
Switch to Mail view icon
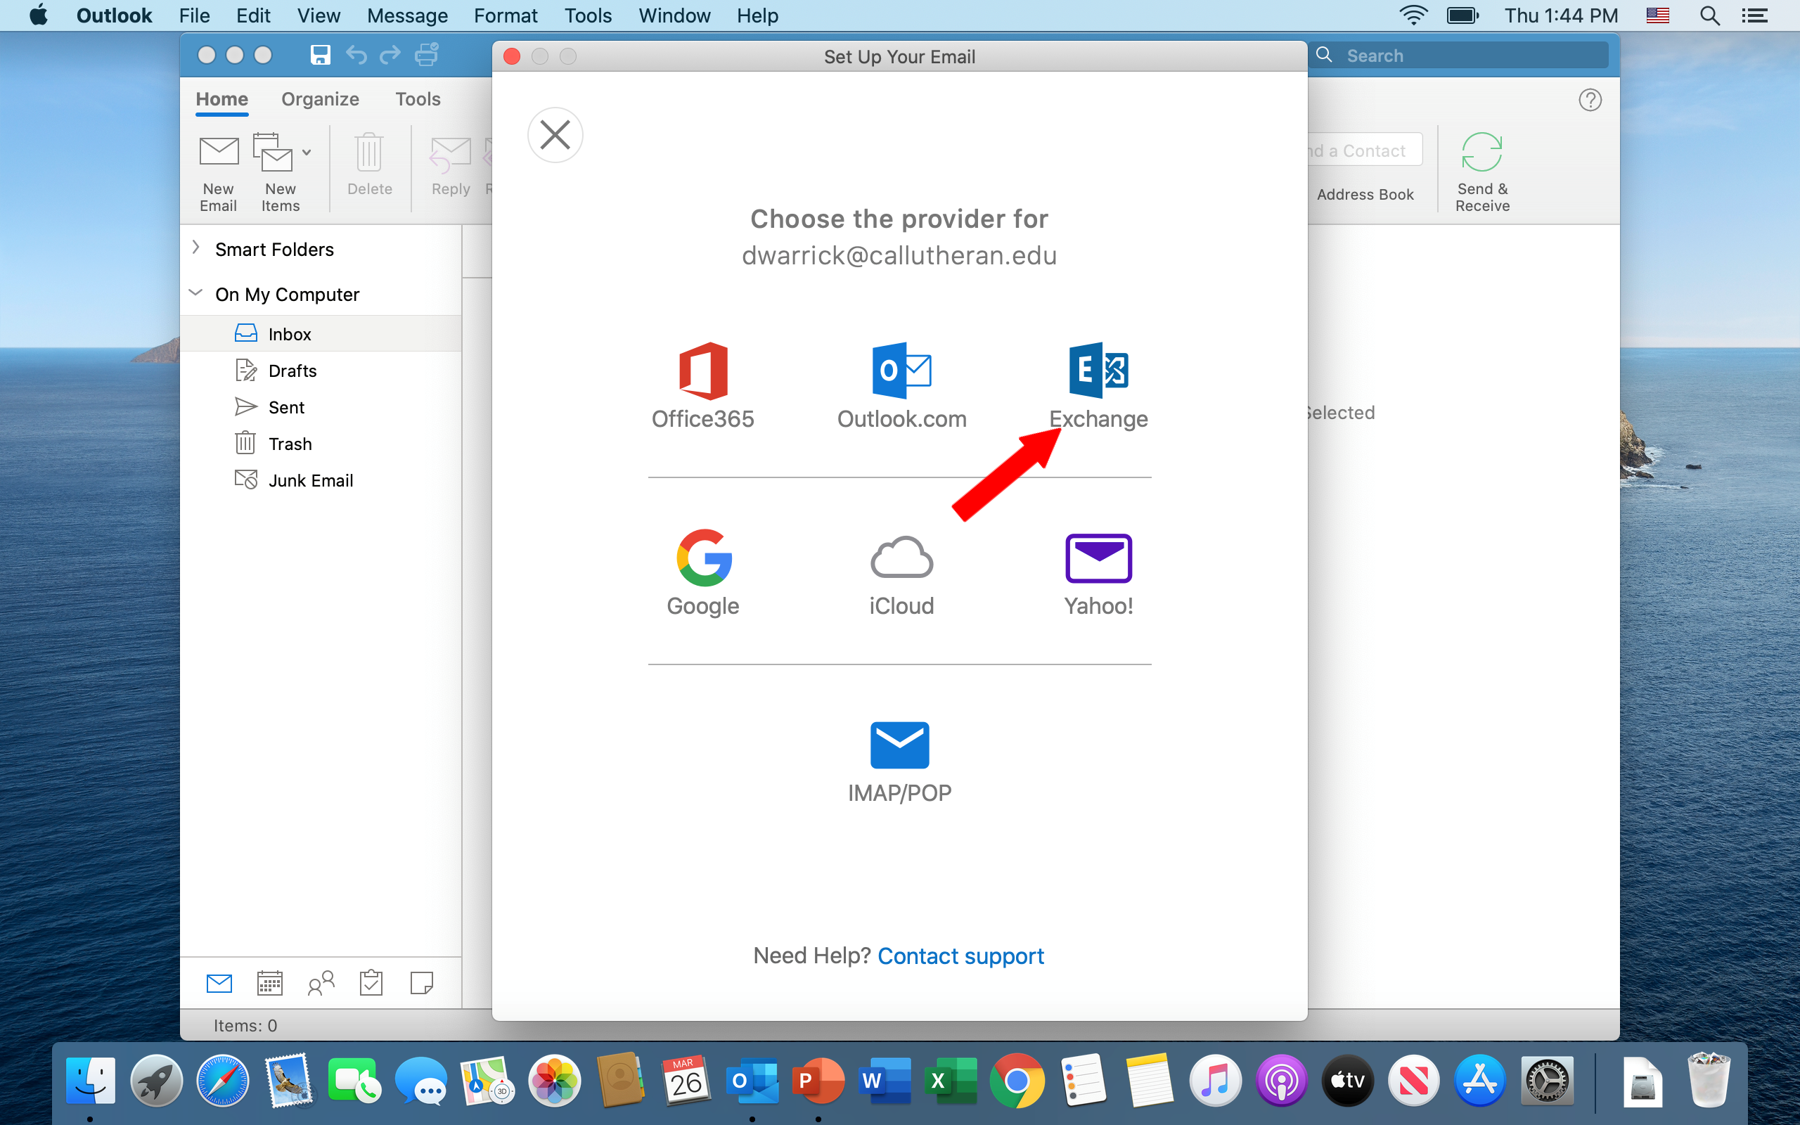(x=219, y=984)
